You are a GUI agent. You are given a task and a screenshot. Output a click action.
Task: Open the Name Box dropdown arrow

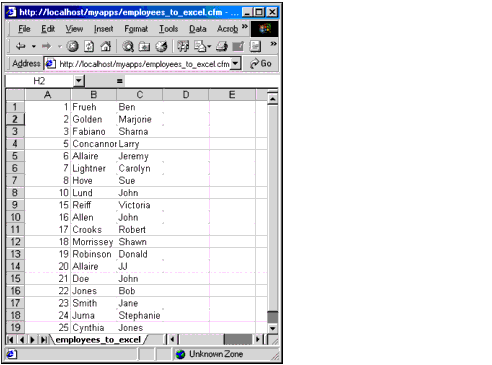pyautogui.click(x=79, y=81)
